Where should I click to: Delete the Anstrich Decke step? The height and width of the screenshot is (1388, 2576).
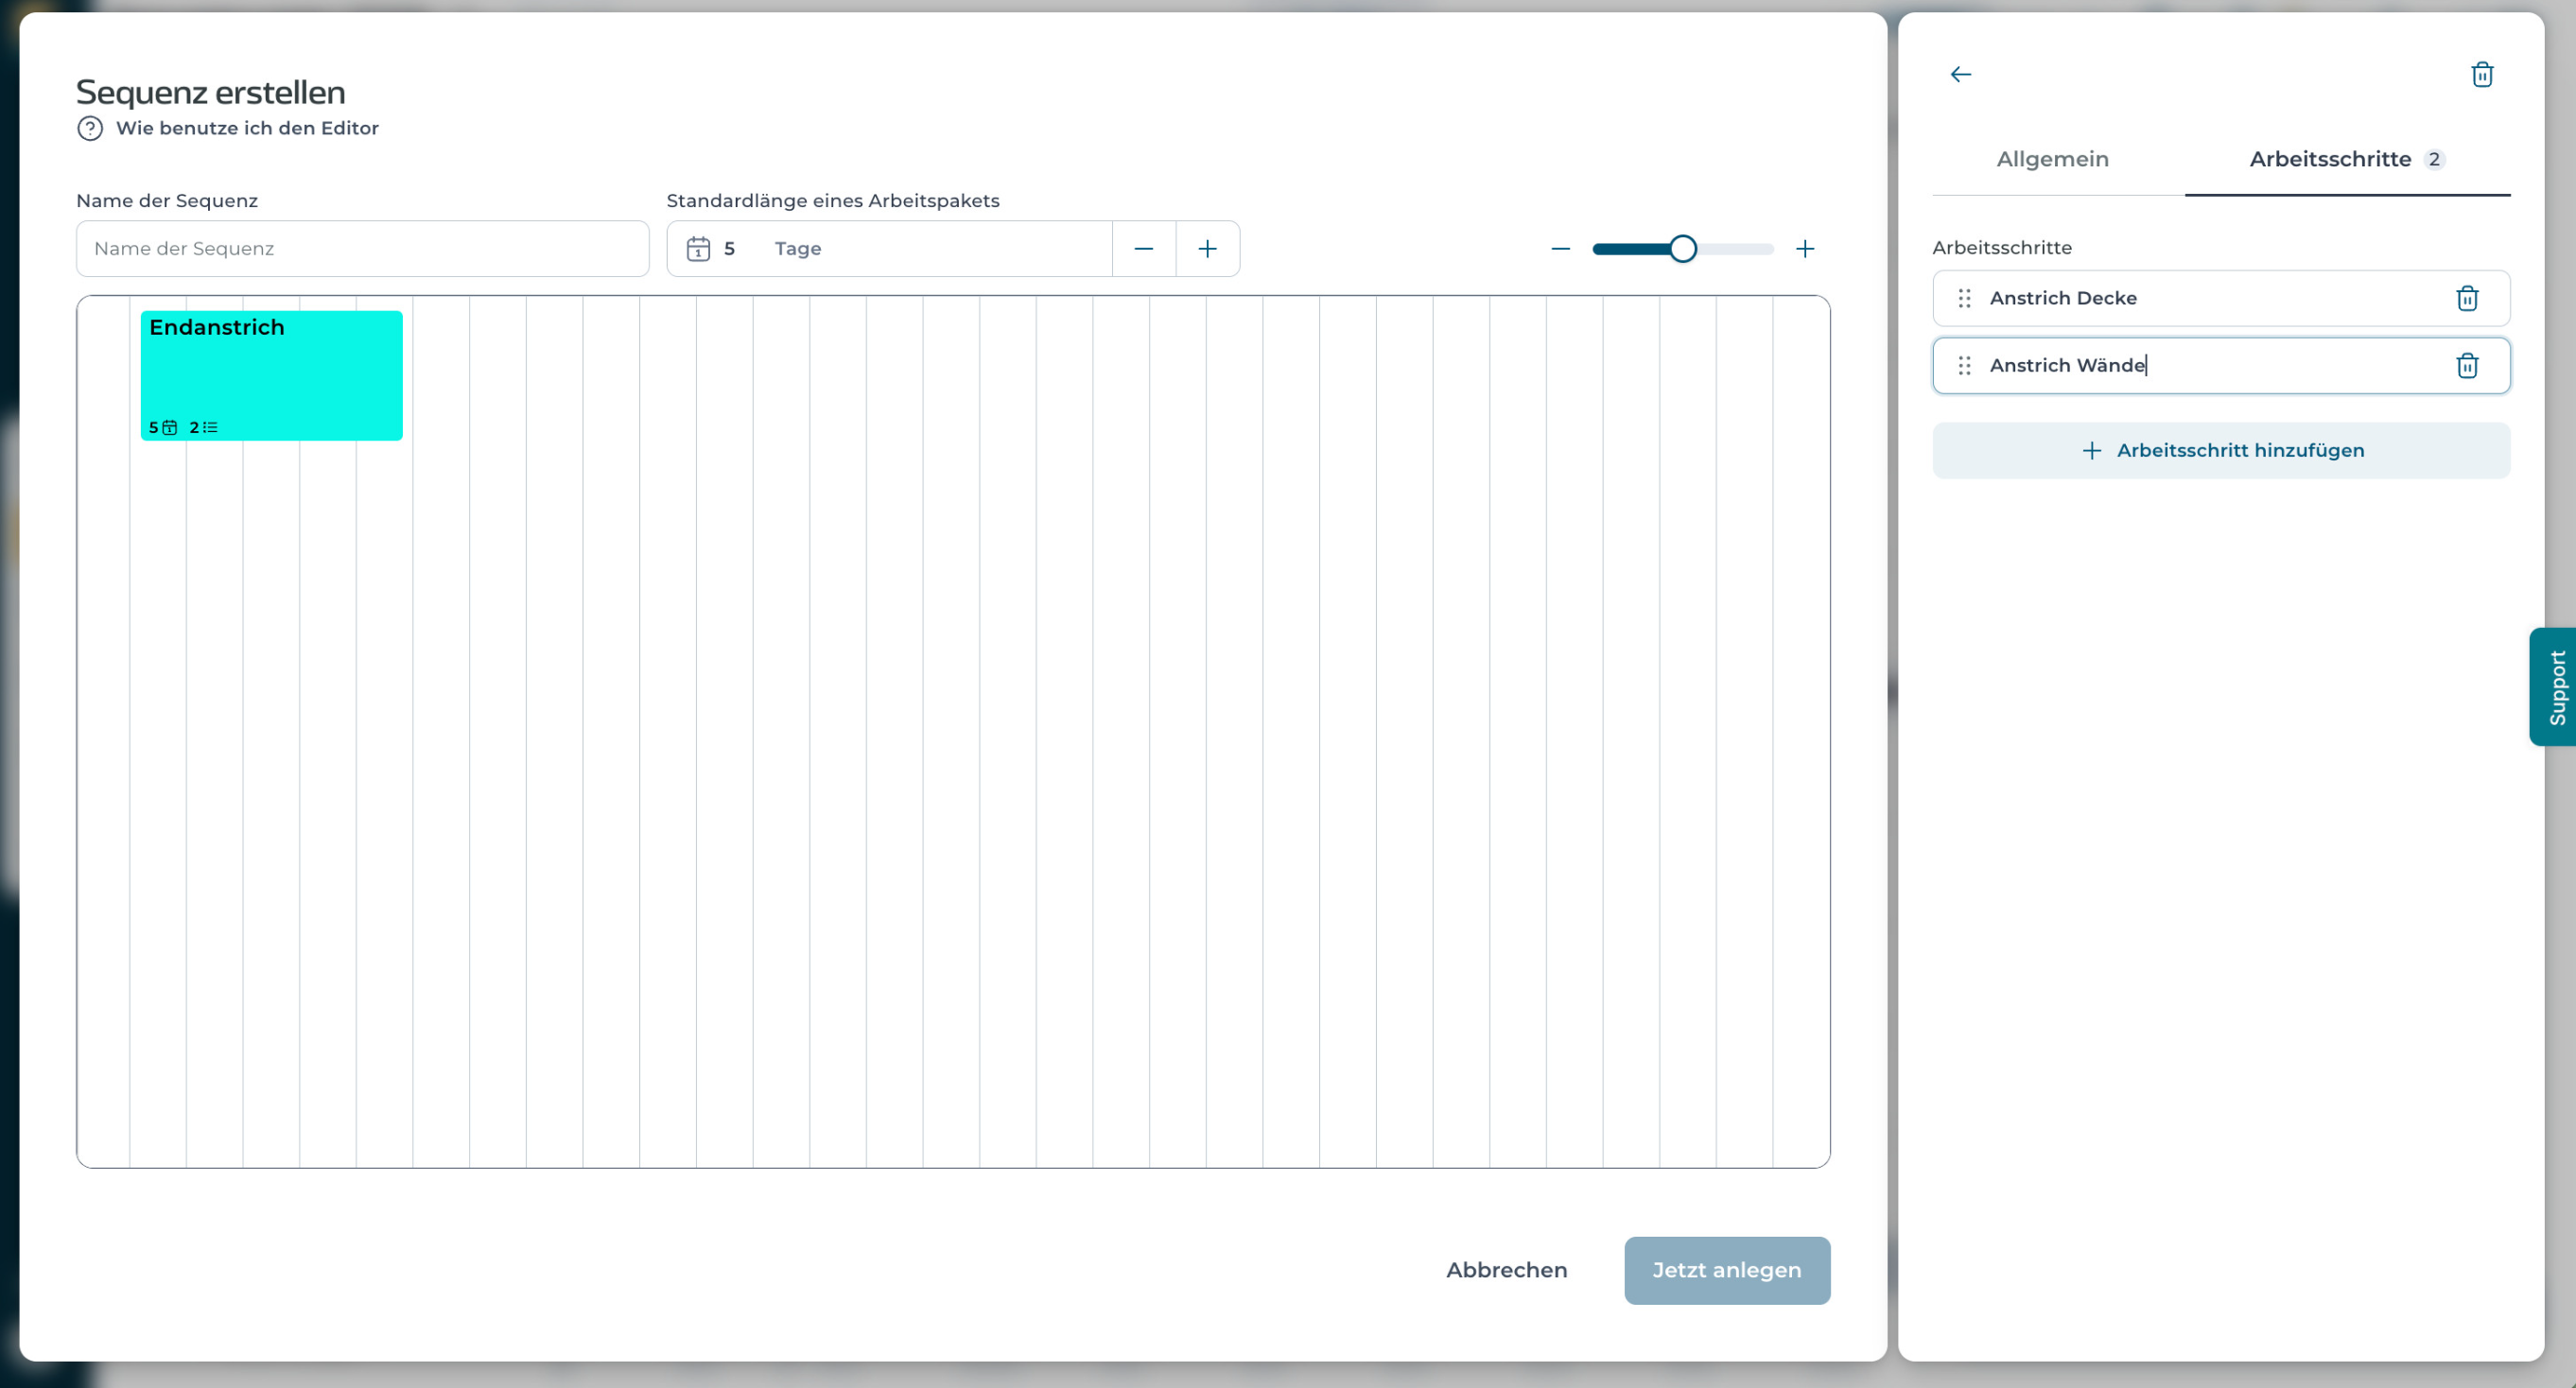pos(2467,298)
